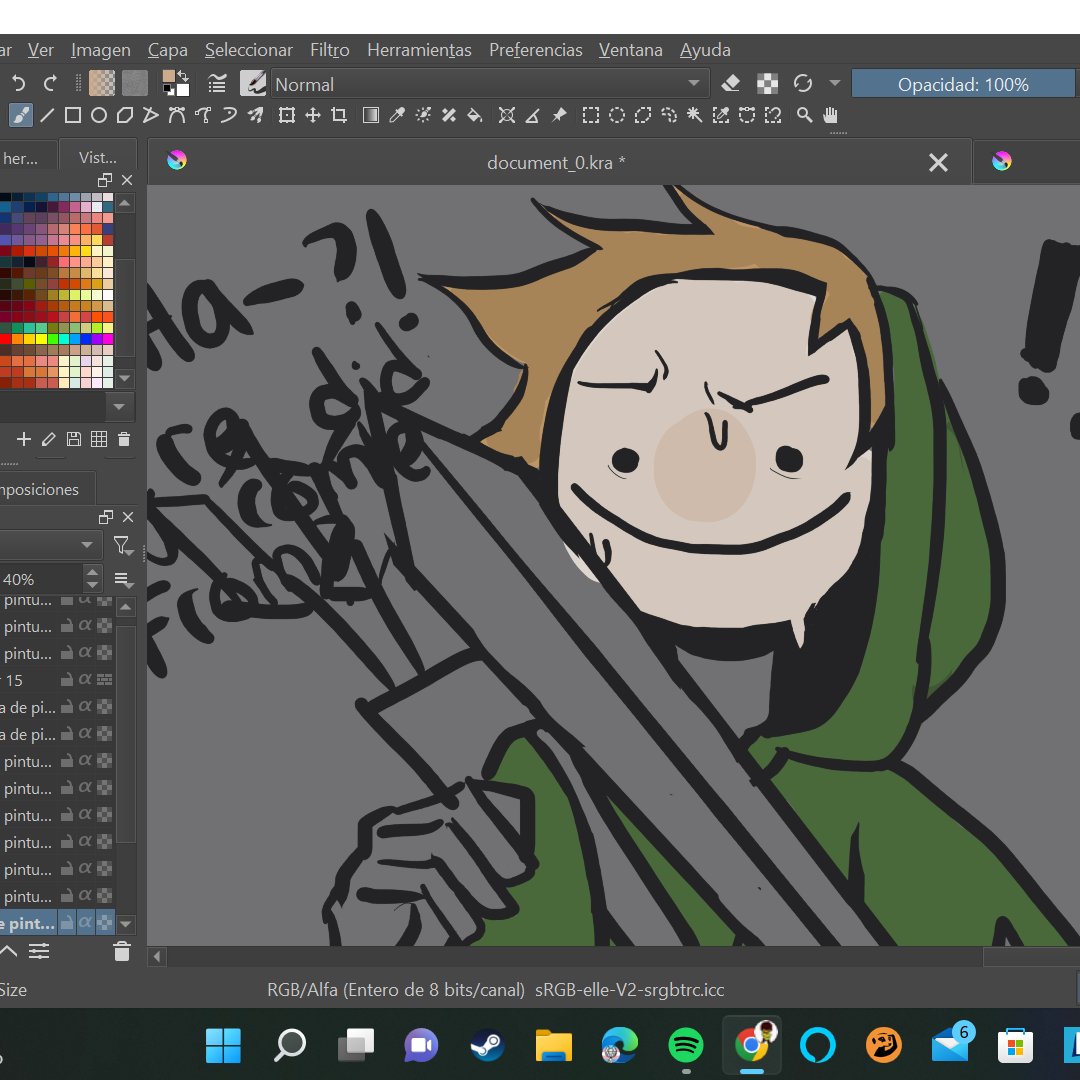Open the brush preset chooser
This screenshot has width=1080, height=1080.
[x=253, y=83]
